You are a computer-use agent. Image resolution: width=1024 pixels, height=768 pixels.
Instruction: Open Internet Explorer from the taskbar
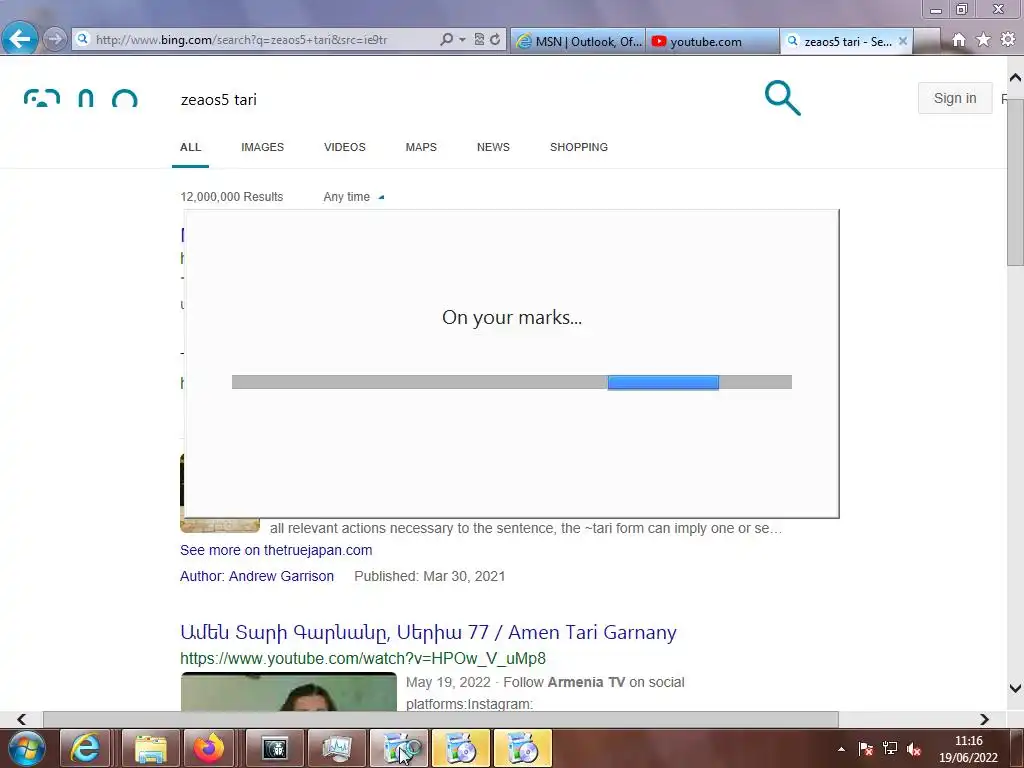coord(86,748)
